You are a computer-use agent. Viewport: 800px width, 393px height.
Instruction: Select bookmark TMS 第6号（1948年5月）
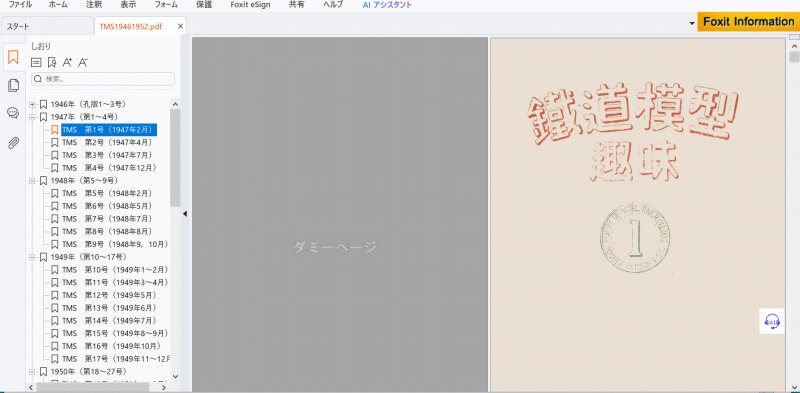click(107, 206)
